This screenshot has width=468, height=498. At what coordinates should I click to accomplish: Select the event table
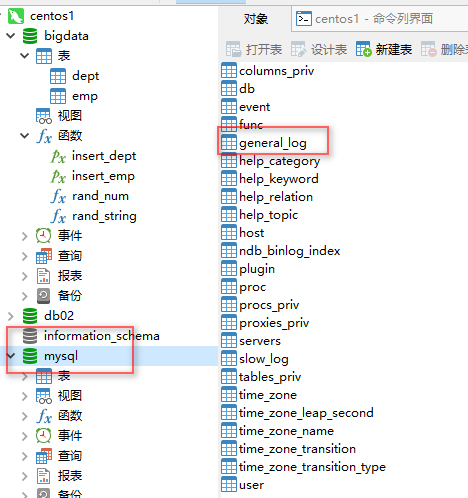click(246, 107)
